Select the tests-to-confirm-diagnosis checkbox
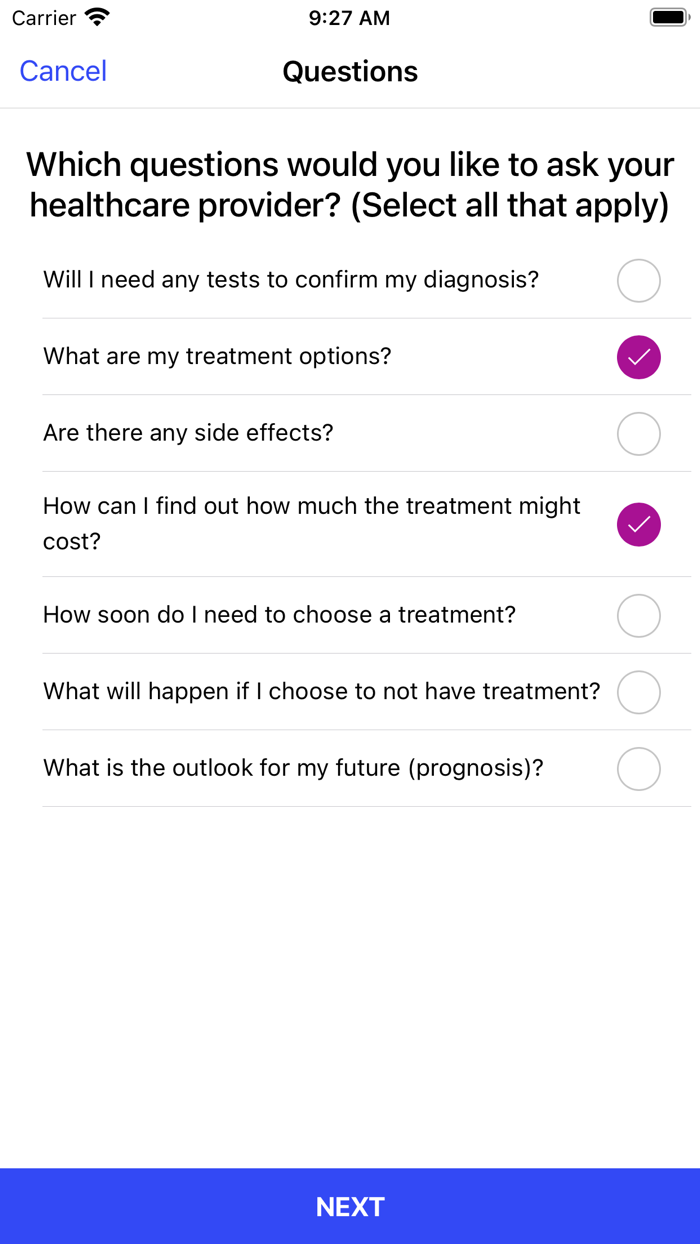 click(638, 281)
